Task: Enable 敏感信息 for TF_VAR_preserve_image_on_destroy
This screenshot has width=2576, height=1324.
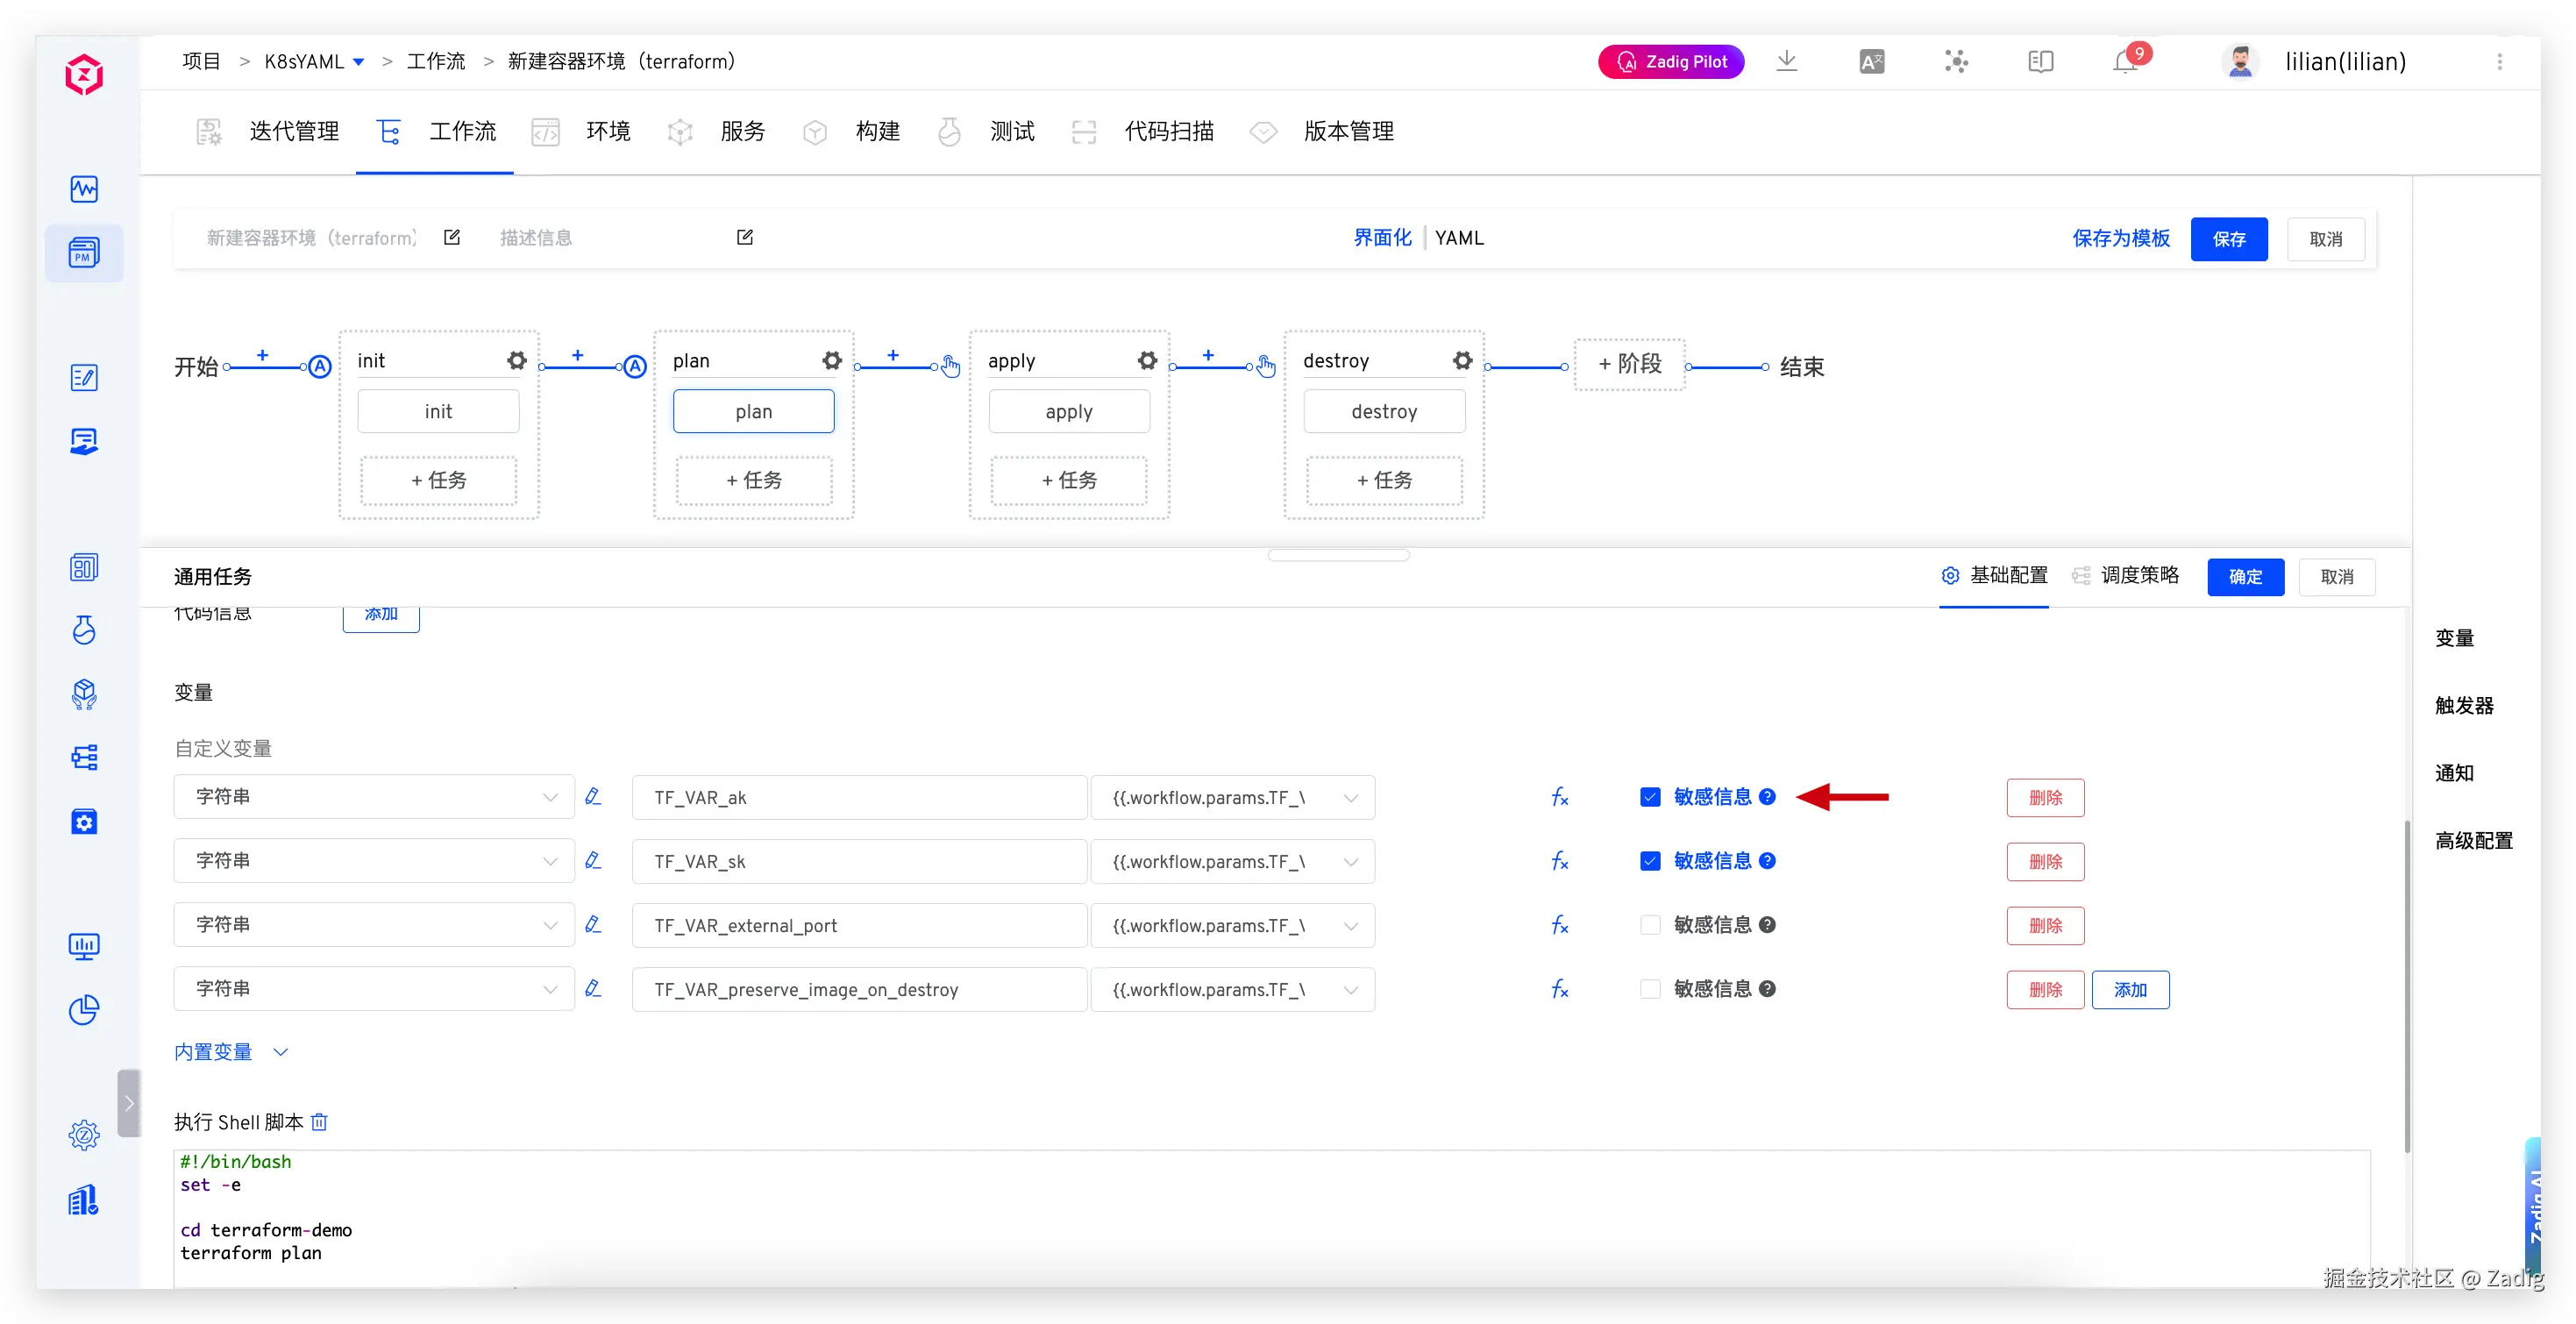Action: tap(1650, 989)
